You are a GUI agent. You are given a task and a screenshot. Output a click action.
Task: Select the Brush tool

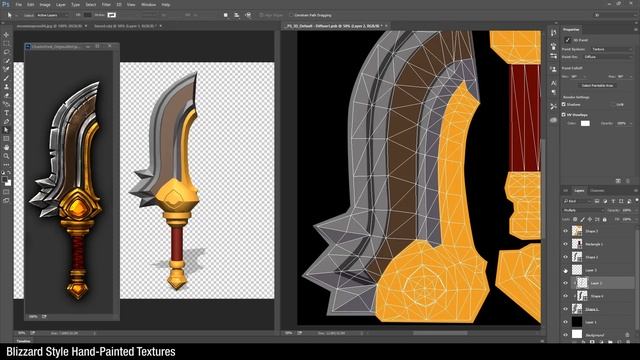(x=6, y=78)
